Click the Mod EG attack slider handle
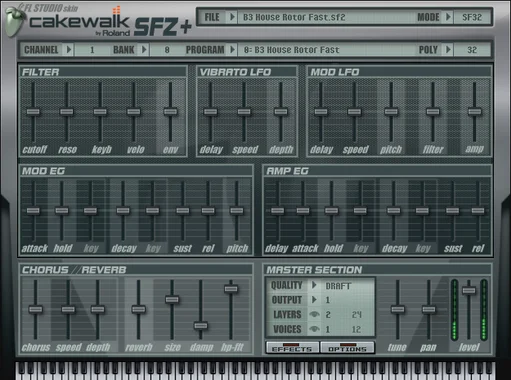Screen dimensions: 511x380 pyautogui.click(x=33, y=210)
